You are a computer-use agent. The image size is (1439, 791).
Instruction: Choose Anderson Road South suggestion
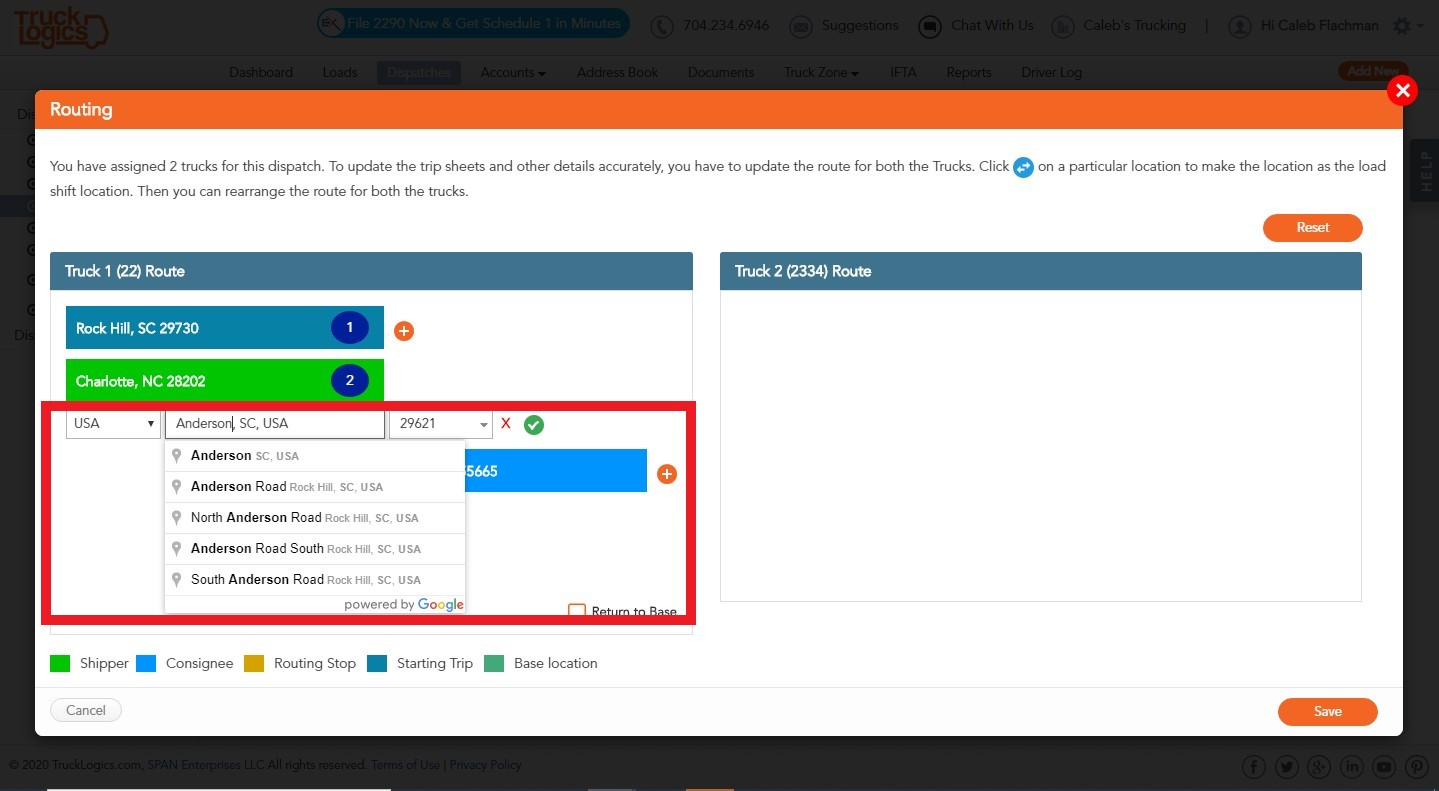point(315,549)
